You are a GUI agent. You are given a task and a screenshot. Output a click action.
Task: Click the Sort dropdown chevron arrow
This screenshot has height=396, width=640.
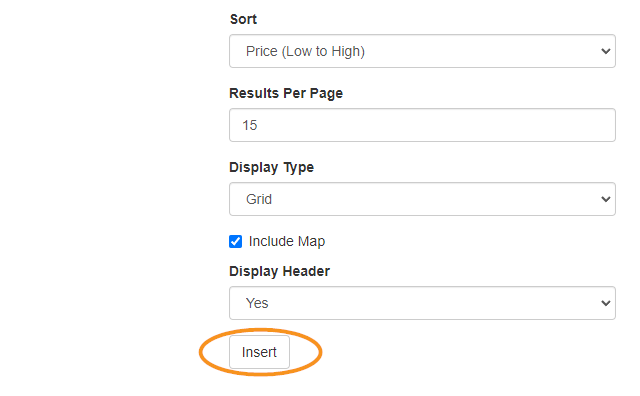[606, 51]
